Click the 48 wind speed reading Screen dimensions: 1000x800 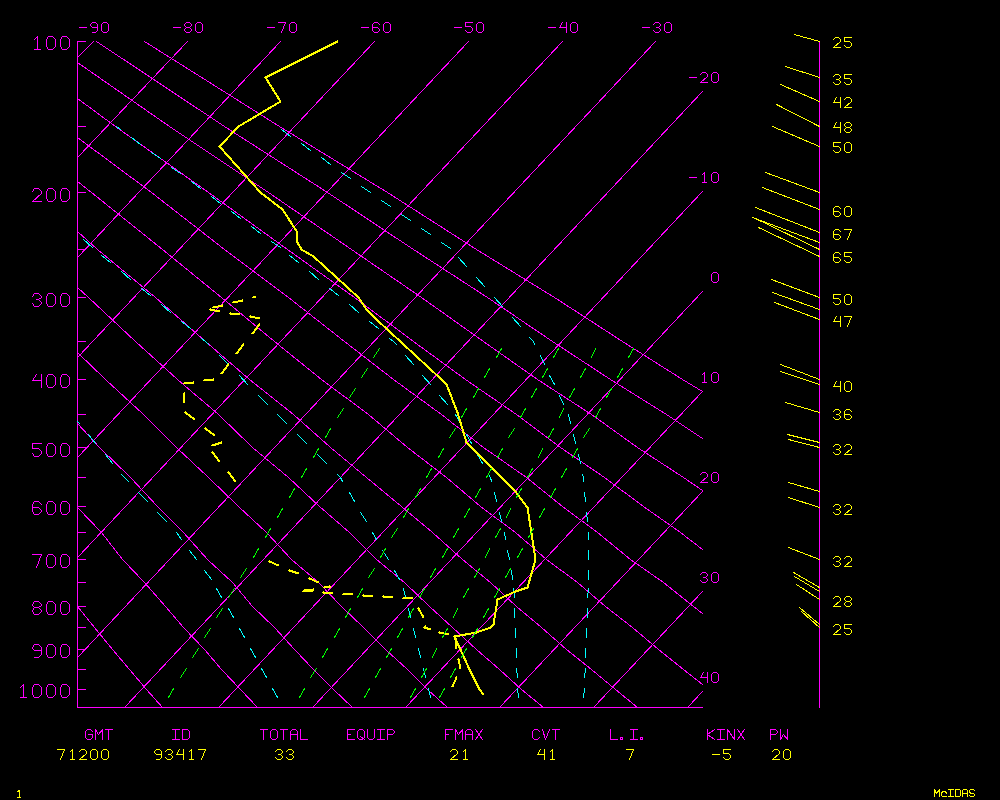pos(842,128)
